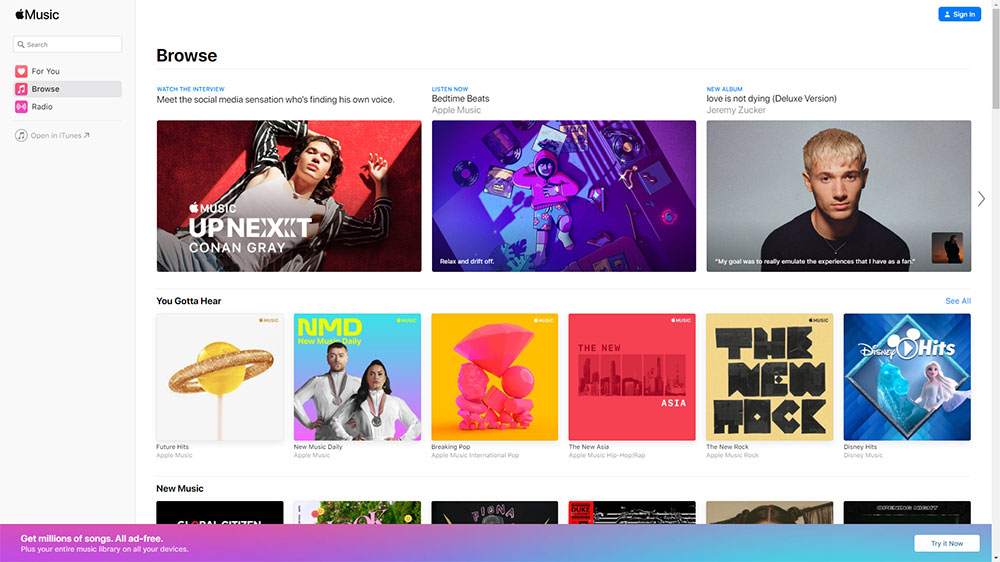This screenshot has height=562, width=1000.
Task: Open the Disney Hits playlist cover
Action: point(907,377)
